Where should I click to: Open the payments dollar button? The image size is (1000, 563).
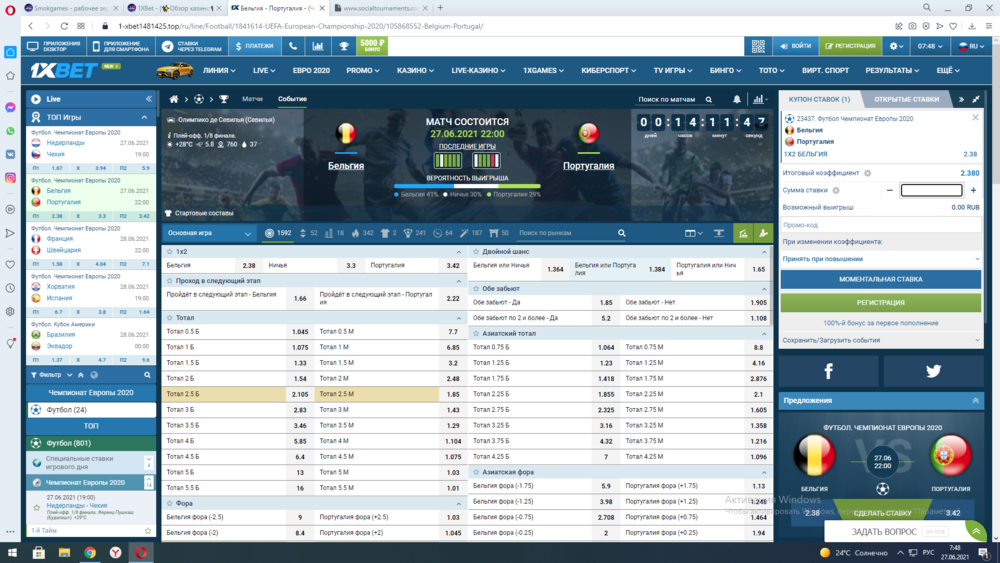254,46
